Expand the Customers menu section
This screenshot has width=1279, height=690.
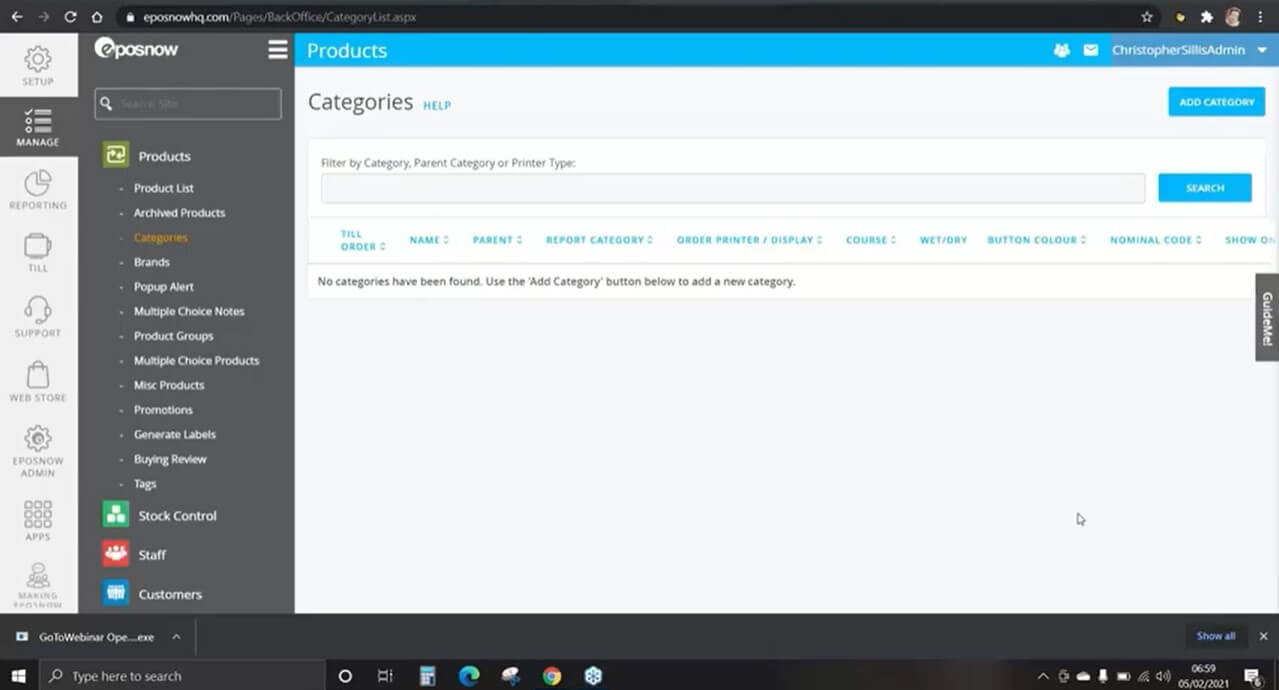169,594
